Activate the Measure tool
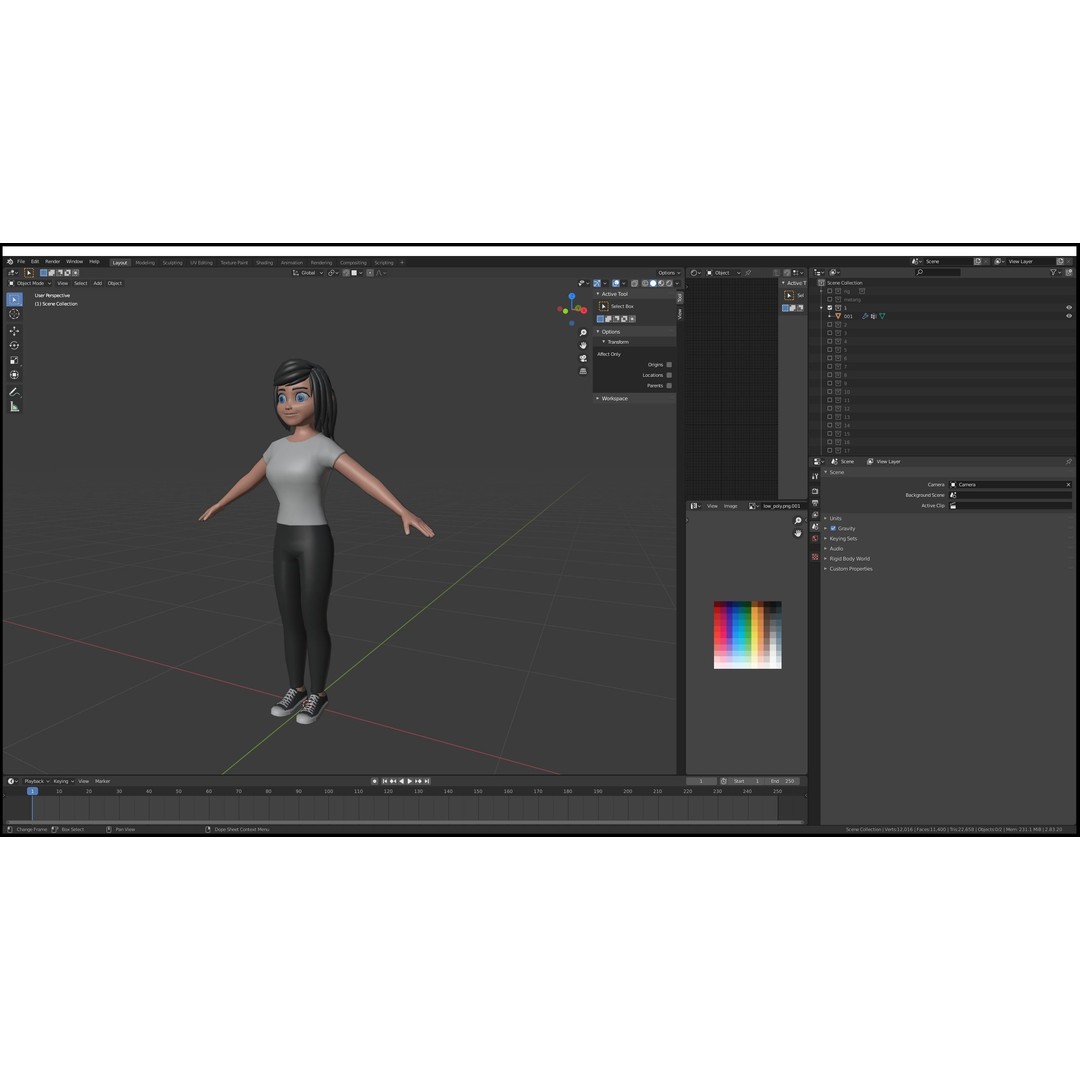 click(x=14, y=406)
